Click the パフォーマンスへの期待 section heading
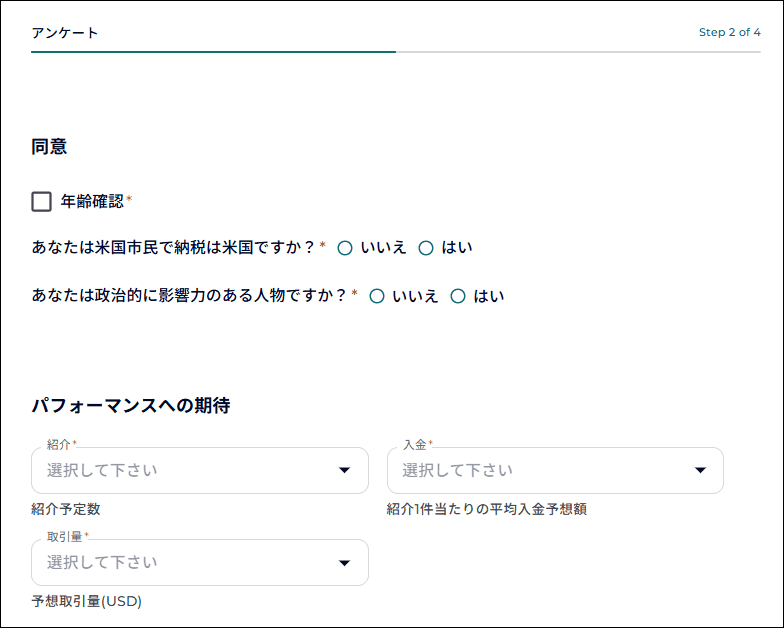The height and width of the screenshot is (628, 784). coord(131,406)
